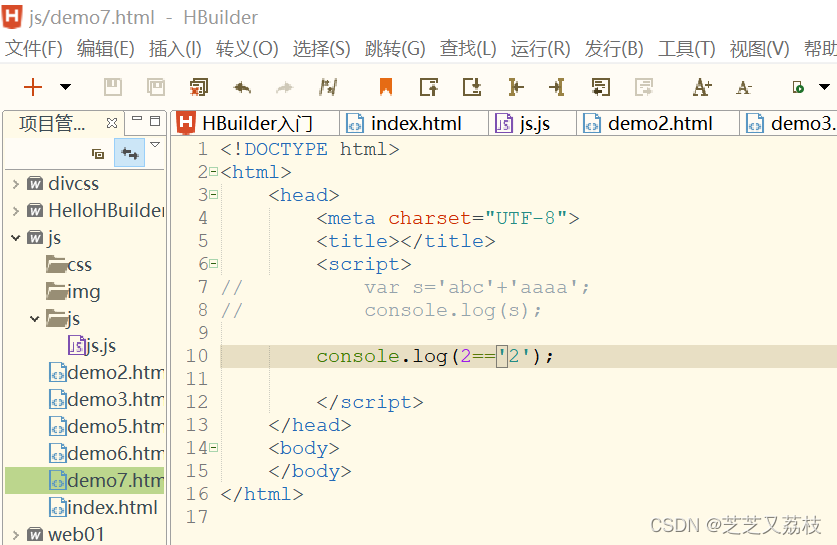Toggle link with editor button
This screenshot has height=545, width=837.
(x=130, y=153)
